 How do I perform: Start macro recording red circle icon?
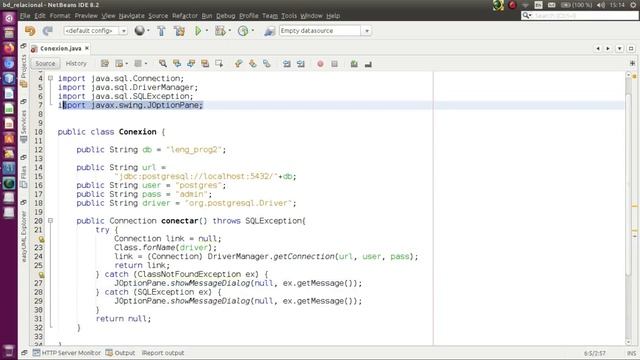tap(320, 64)
